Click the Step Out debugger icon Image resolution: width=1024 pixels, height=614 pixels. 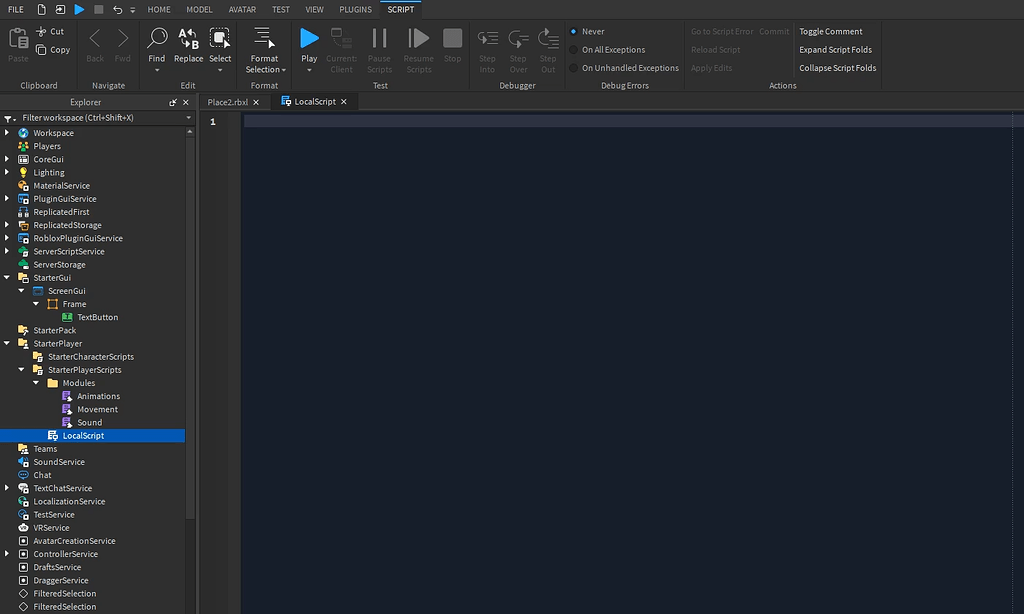tap(548, 39)
